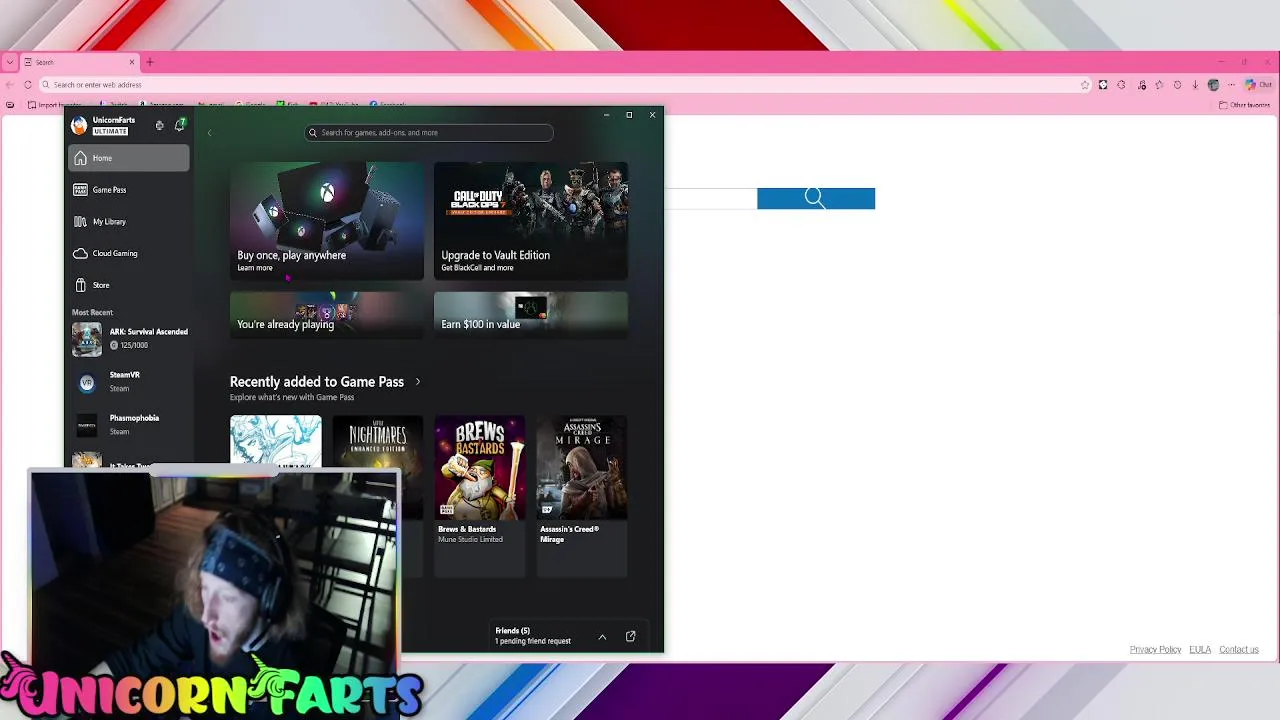Open Recently added to Game Pass heading
1280x720 pixels.
[x=317, y=382]
